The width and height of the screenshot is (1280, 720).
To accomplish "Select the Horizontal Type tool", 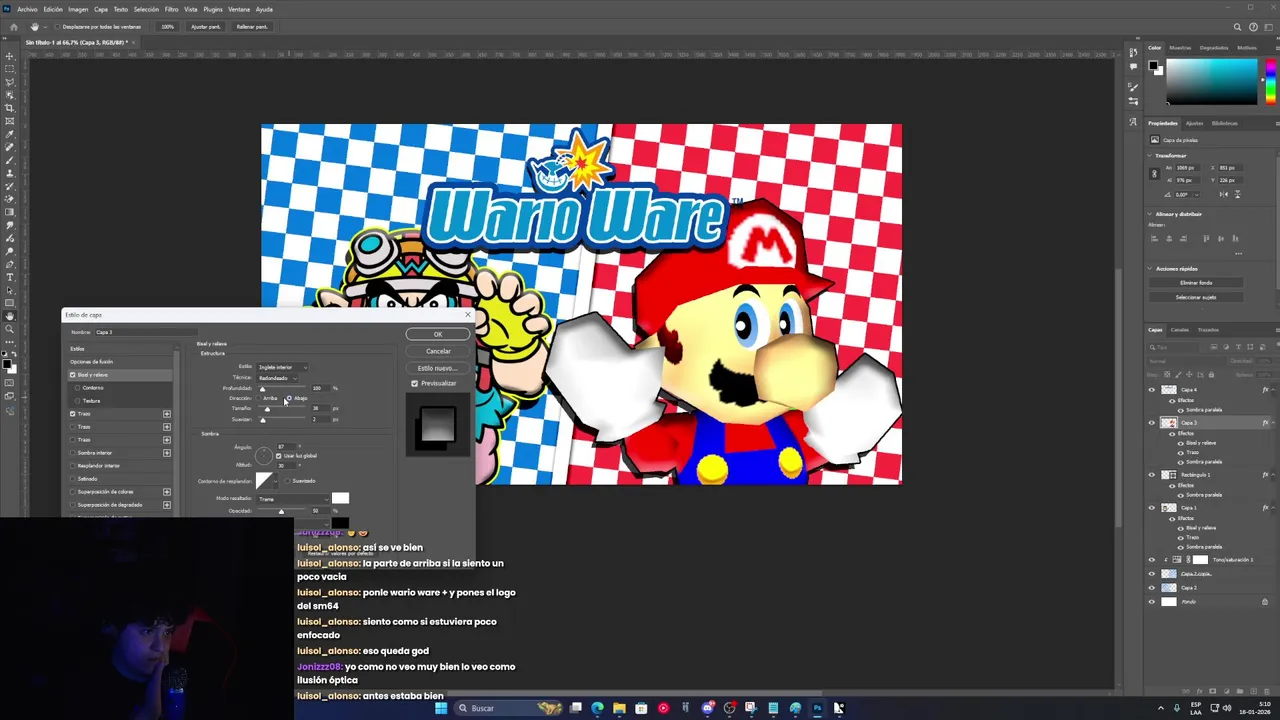I will (10, 277).
